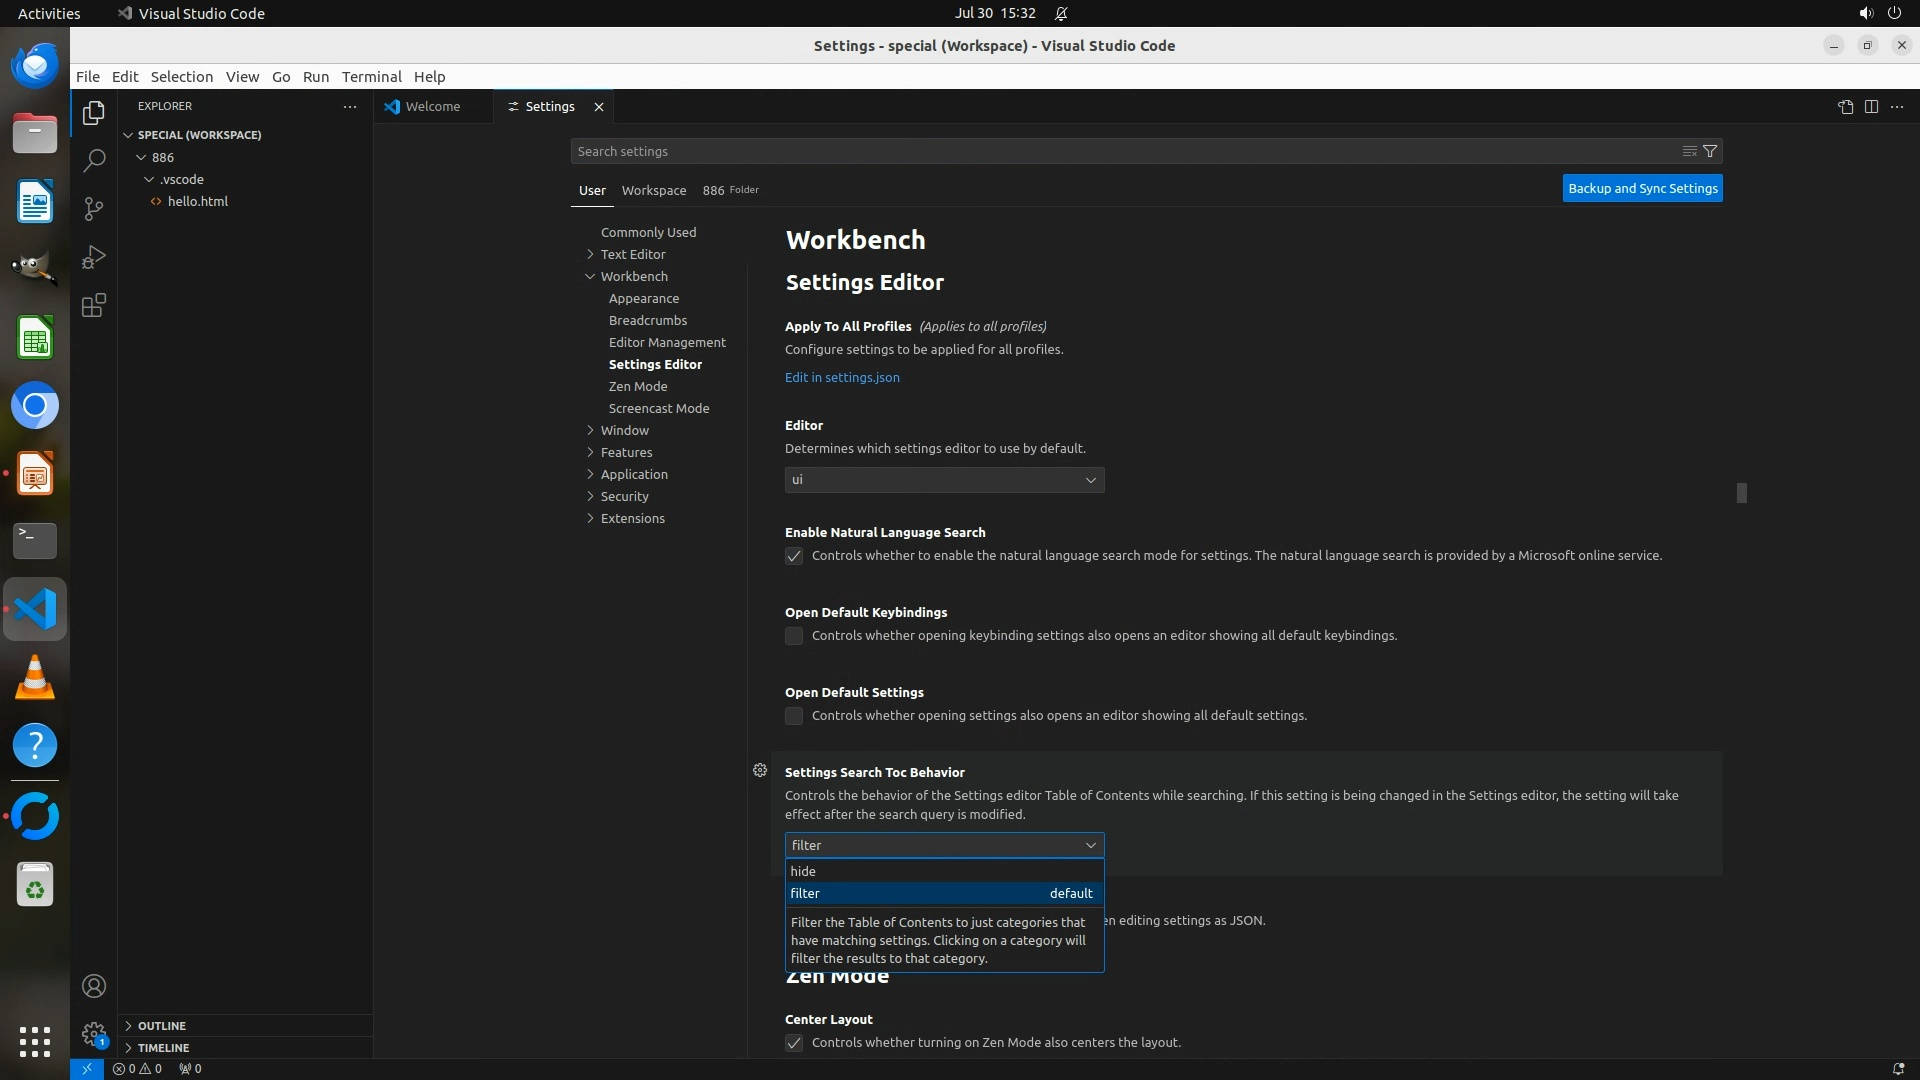Open the Extensions view

pos(94,306)
